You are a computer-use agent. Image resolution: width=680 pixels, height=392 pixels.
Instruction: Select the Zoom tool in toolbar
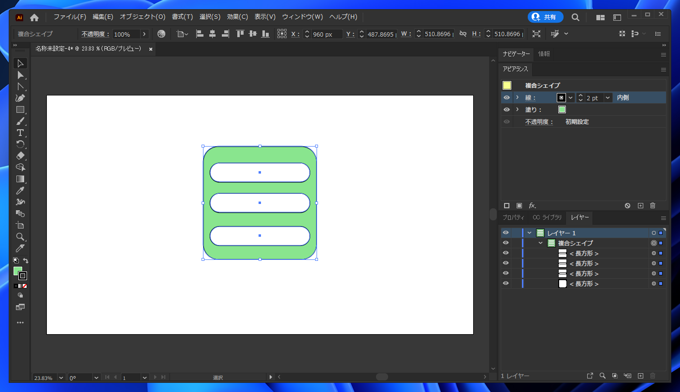point(20,237)
